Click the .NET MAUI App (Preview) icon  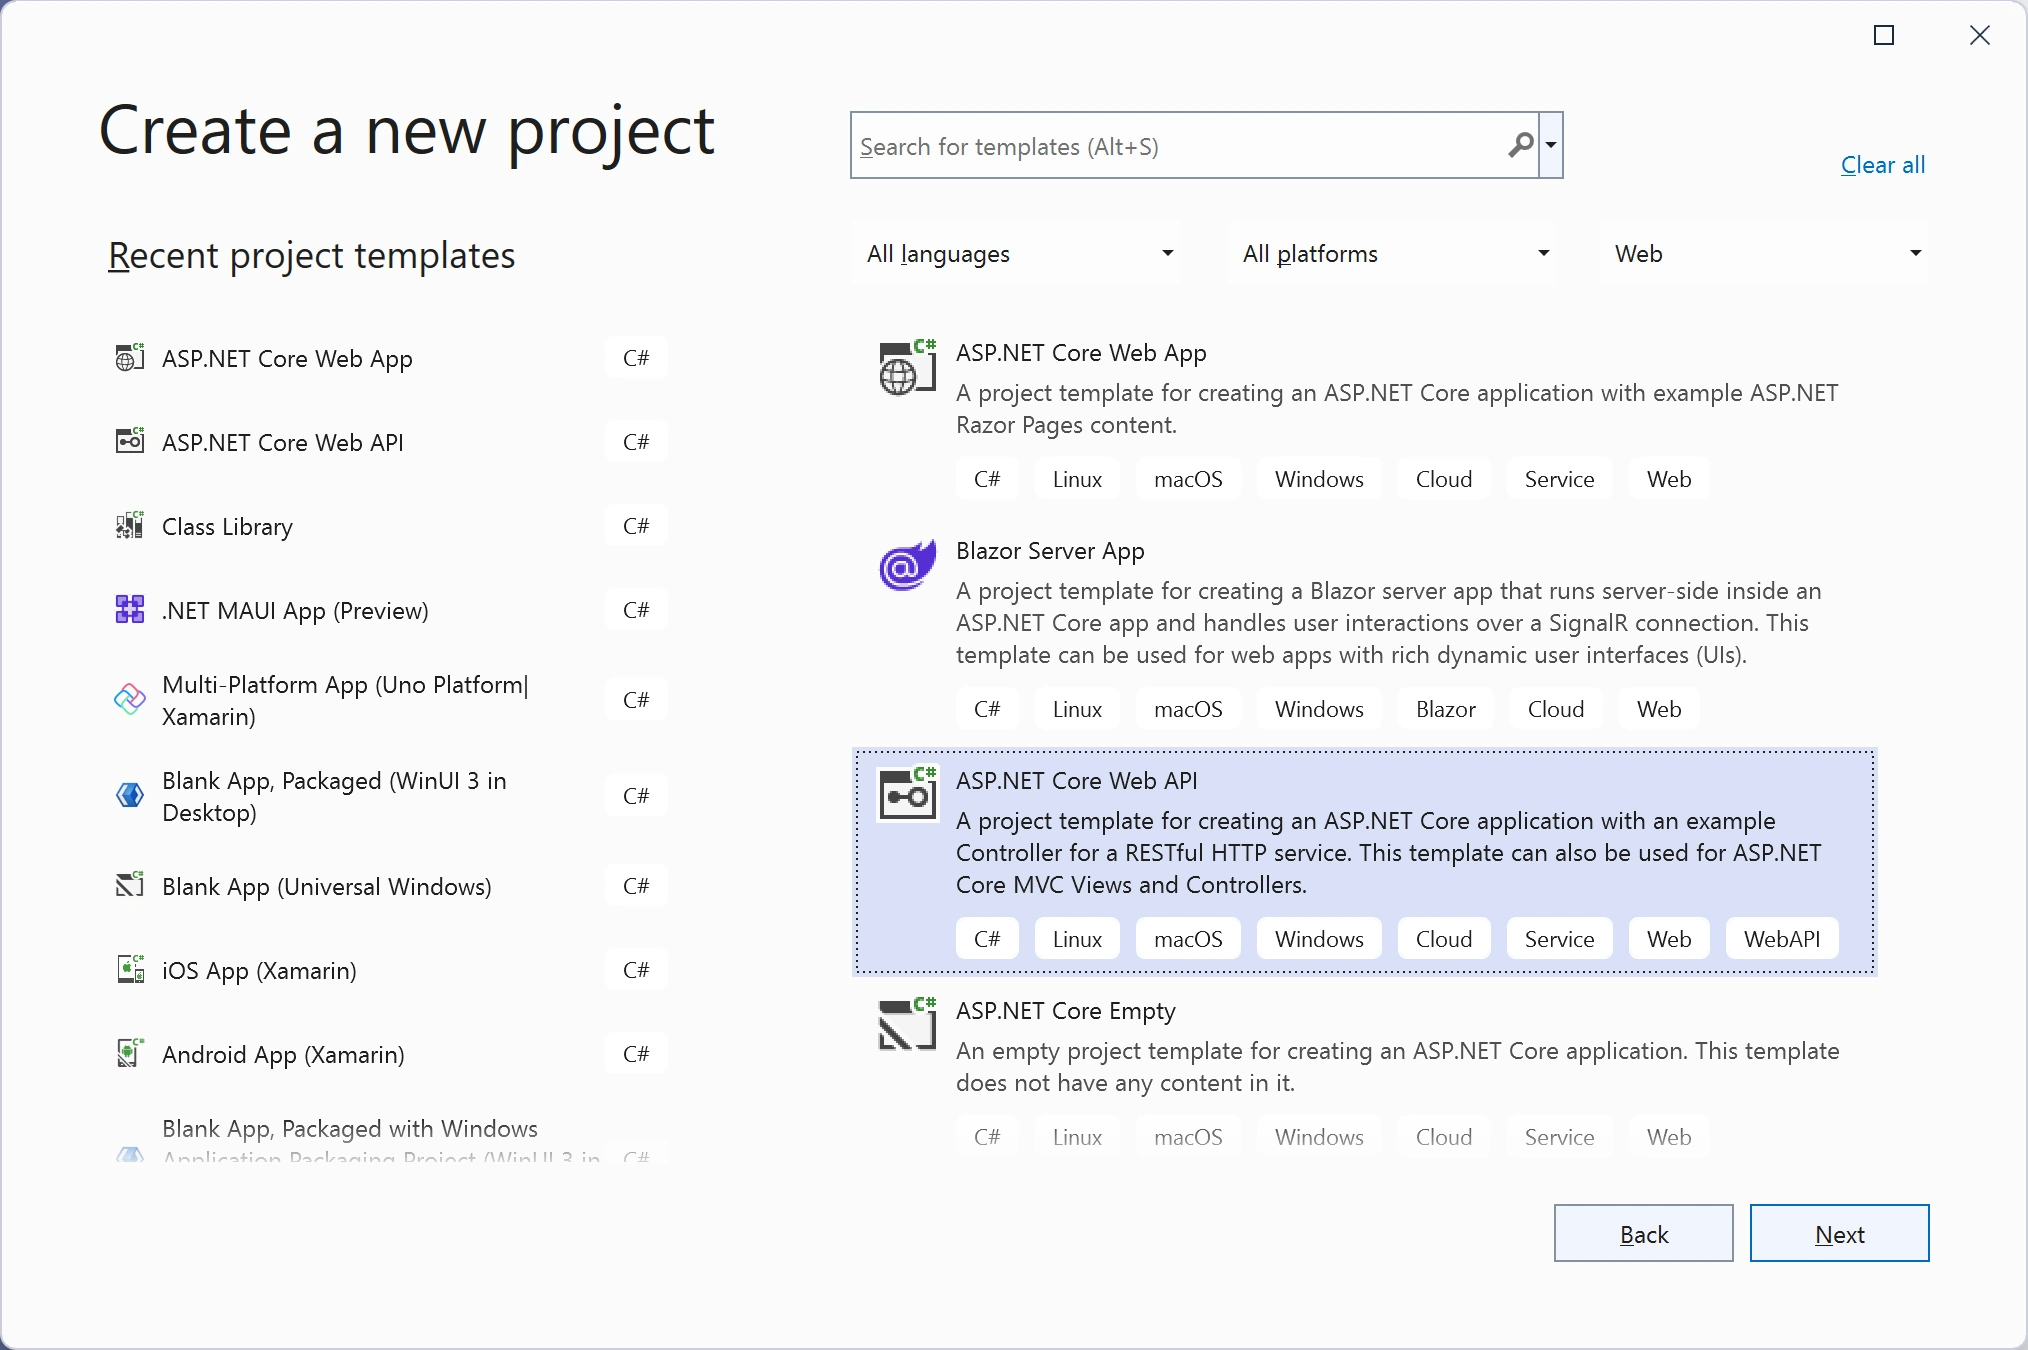point(130,609)
